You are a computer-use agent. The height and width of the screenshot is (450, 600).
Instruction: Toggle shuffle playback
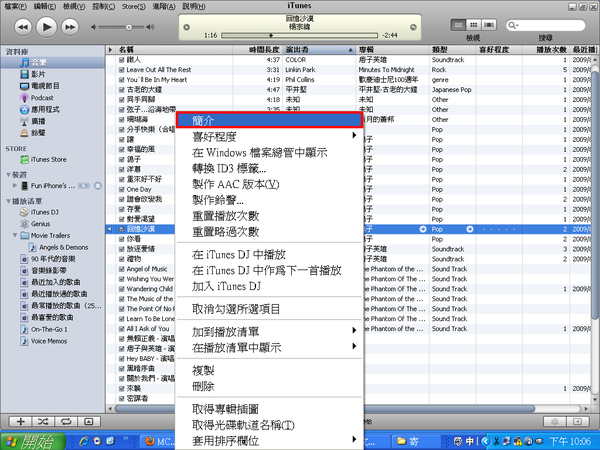point(43,422)
